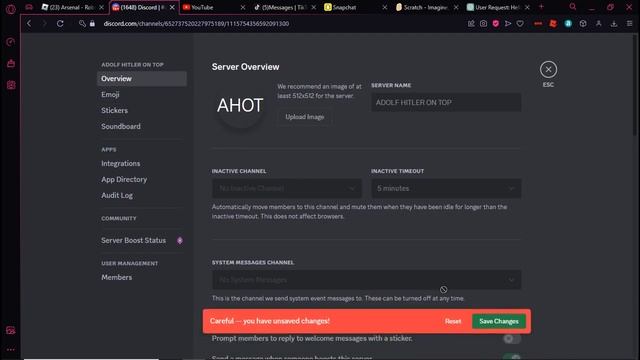Open the extensions cube icon
This screenshot has width=640, height=360.
coord(583,24)
